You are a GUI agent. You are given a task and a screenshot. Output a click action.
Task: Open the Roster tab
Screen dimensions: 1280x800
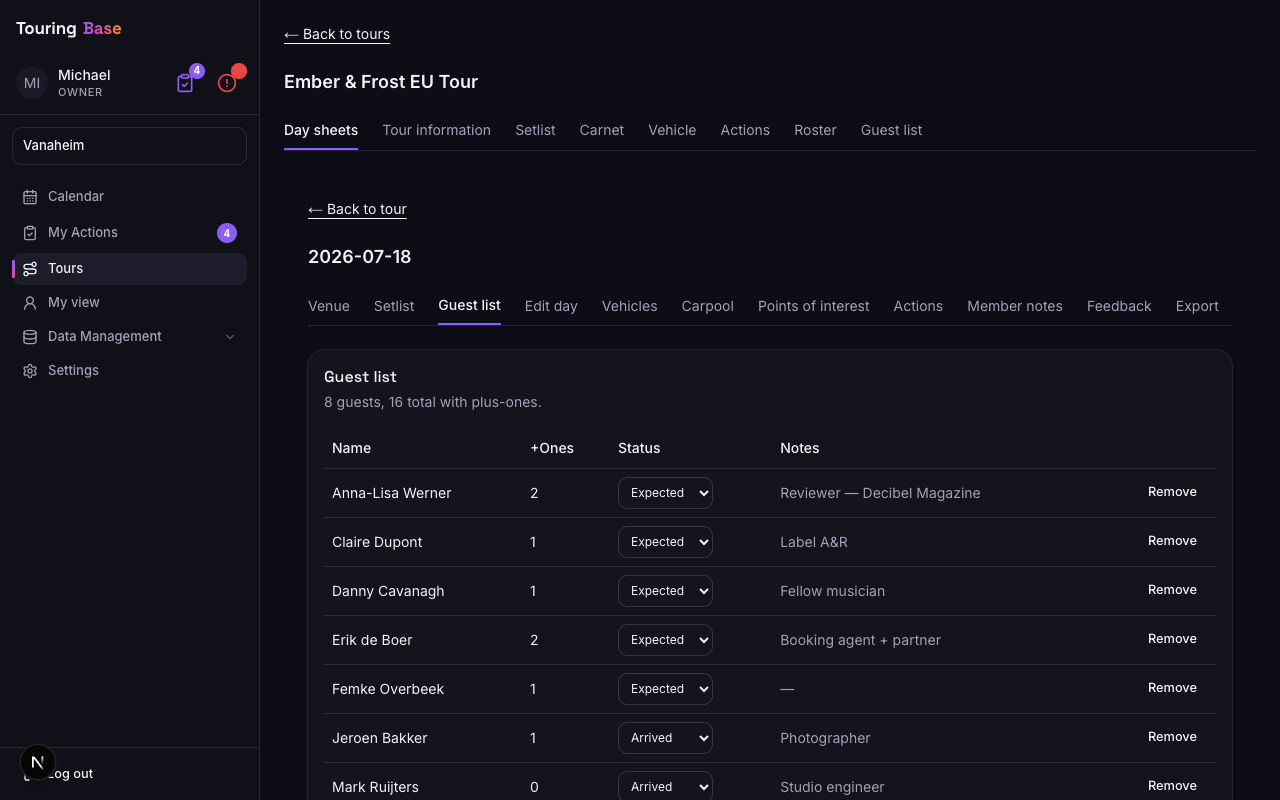point(815,130)
